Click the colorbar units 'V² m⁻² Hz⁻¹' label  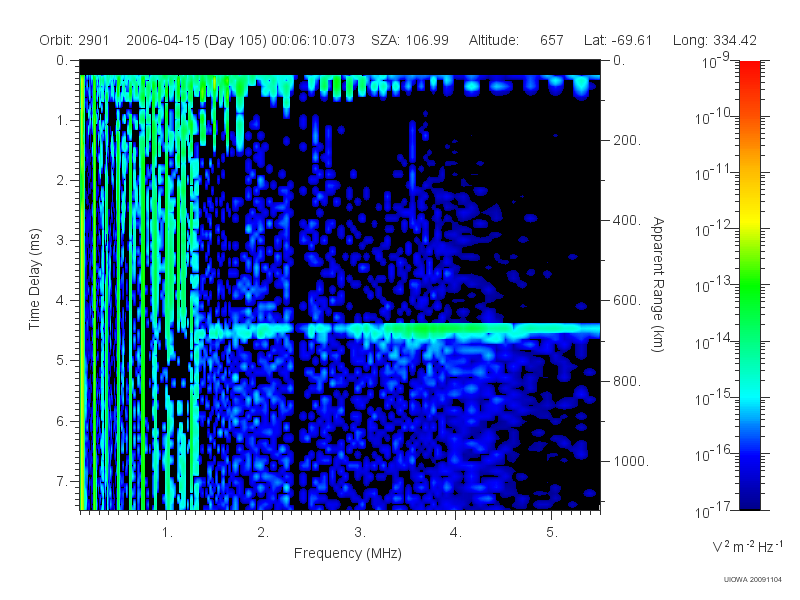(747, 546)
